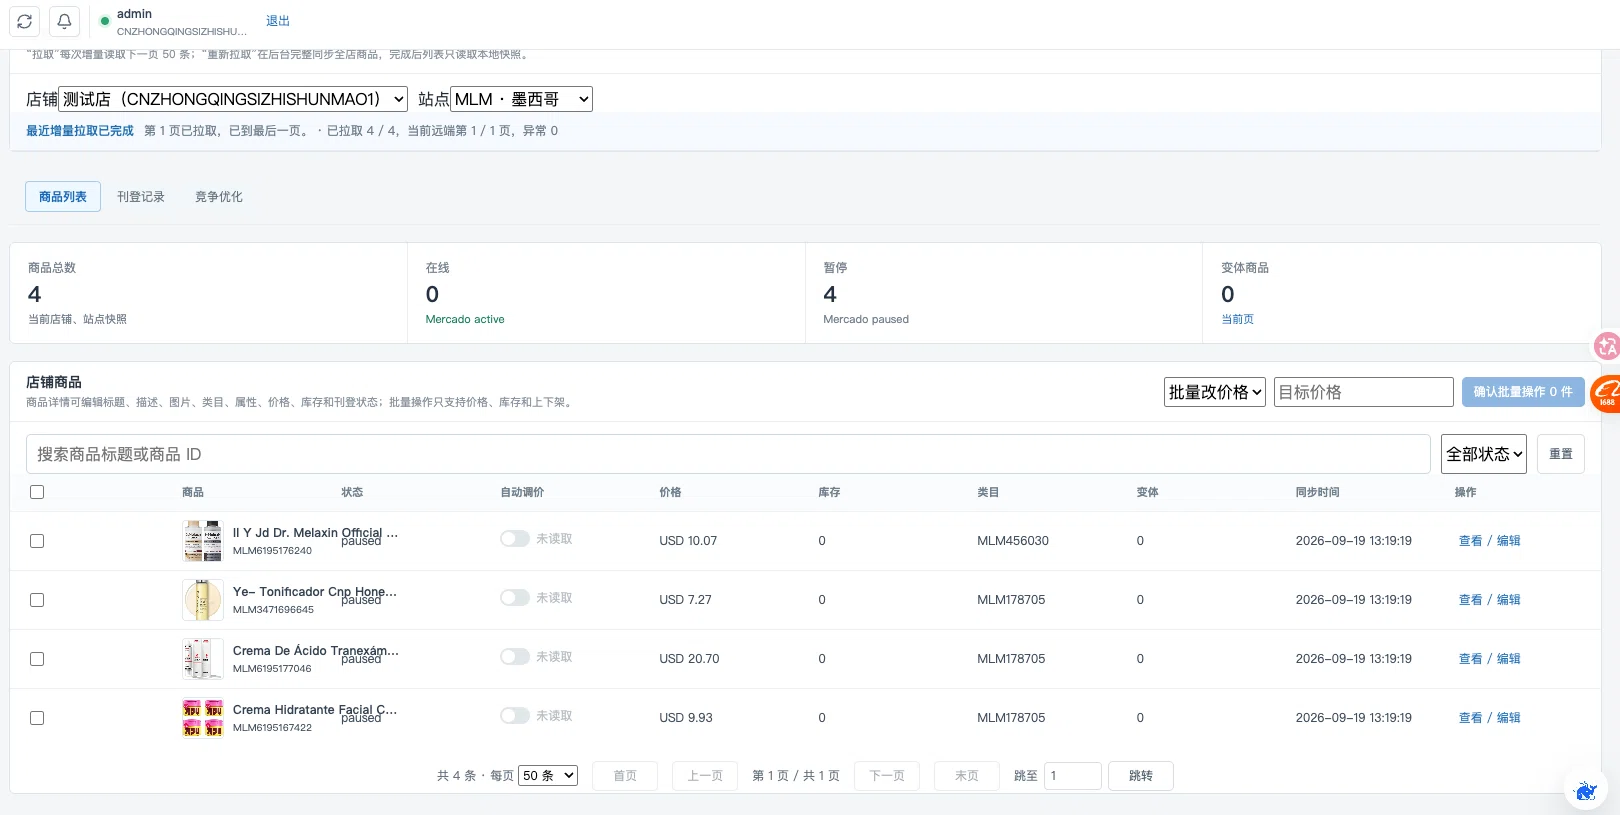Viewport: 1620px width, 815px height.
Task: Click the product title or ID search box
Action: coord(728,454)
